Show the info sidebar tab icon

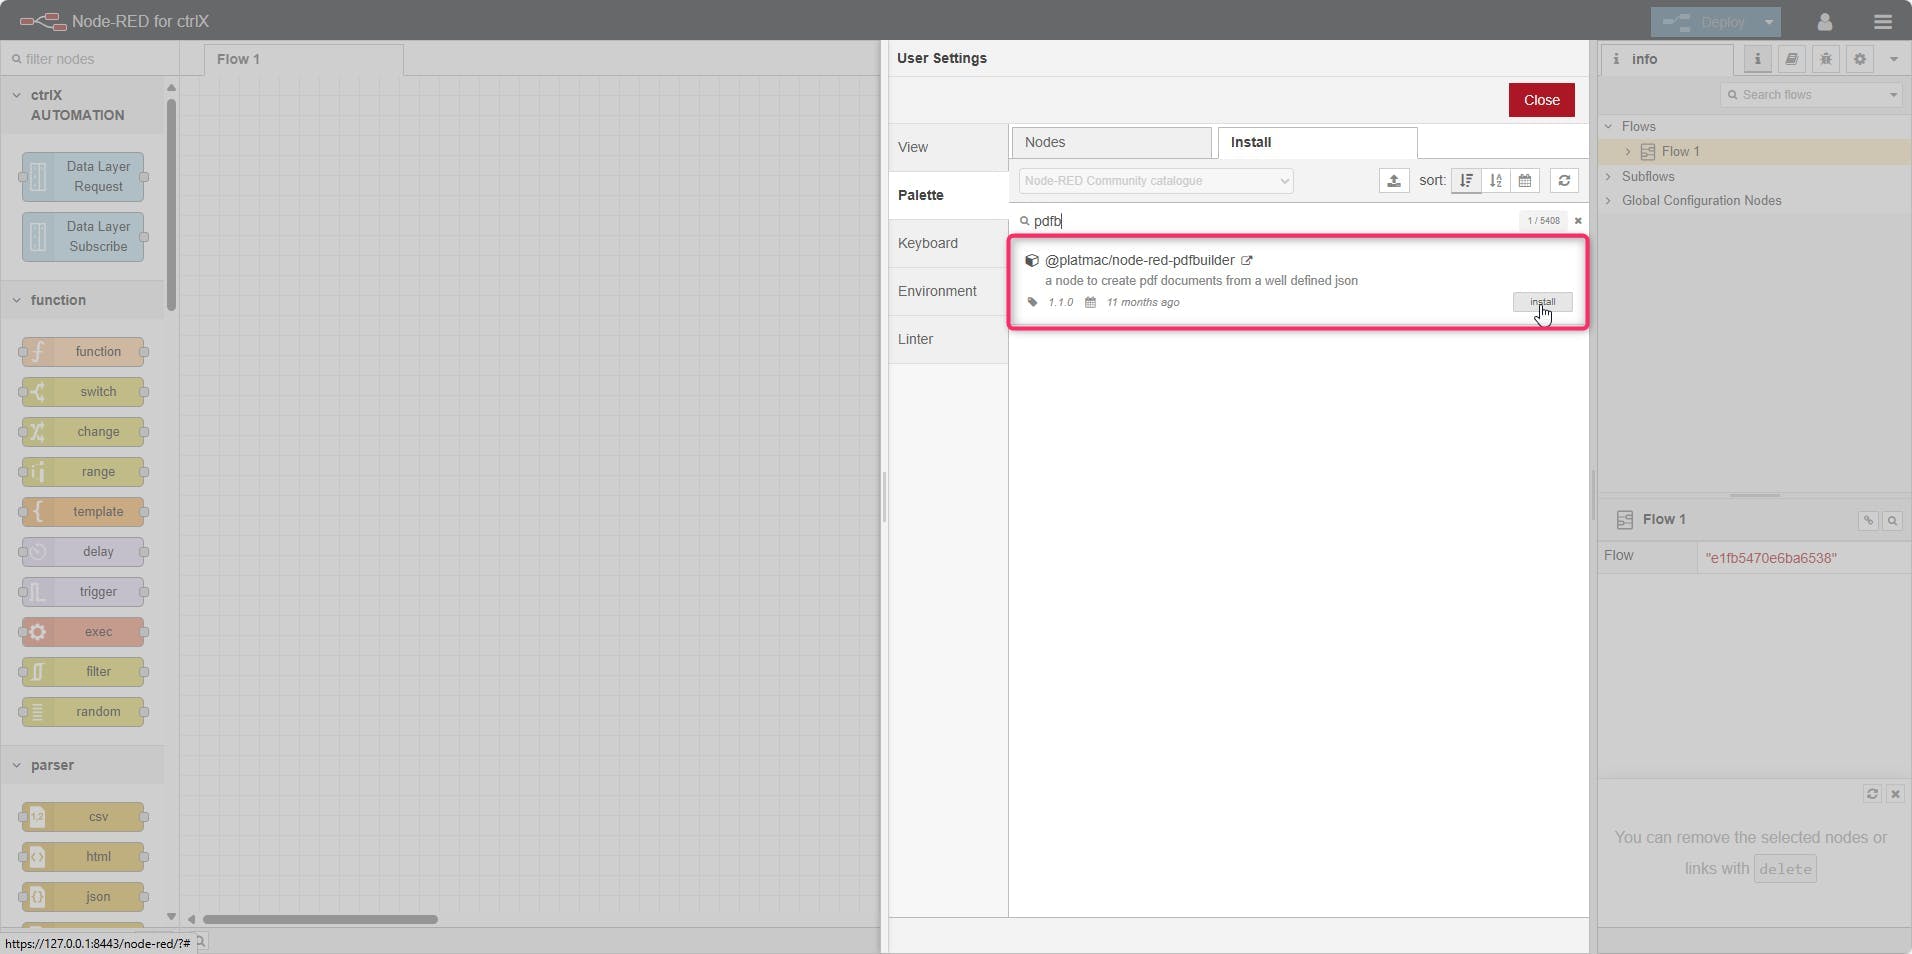tap(1757, 59)
